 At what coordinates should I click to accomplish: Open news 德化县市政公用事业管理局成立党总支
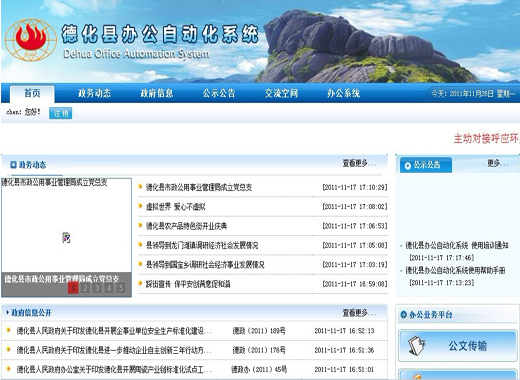click(199, 187)
